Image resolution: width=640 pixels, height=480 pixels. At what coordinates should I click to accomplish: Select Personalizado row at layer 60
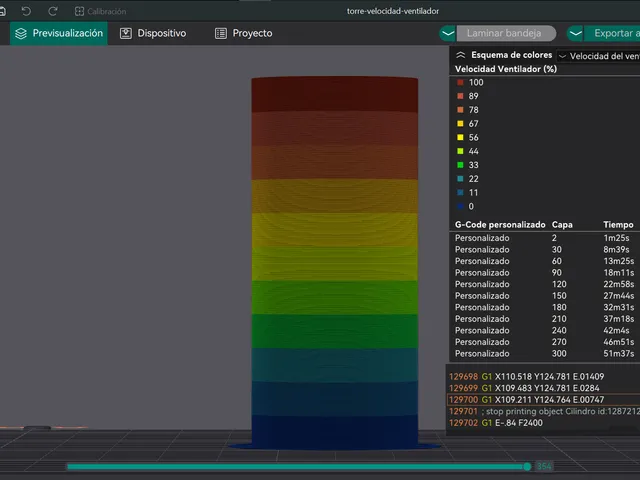pyautogui.click(x=545, y=261)
